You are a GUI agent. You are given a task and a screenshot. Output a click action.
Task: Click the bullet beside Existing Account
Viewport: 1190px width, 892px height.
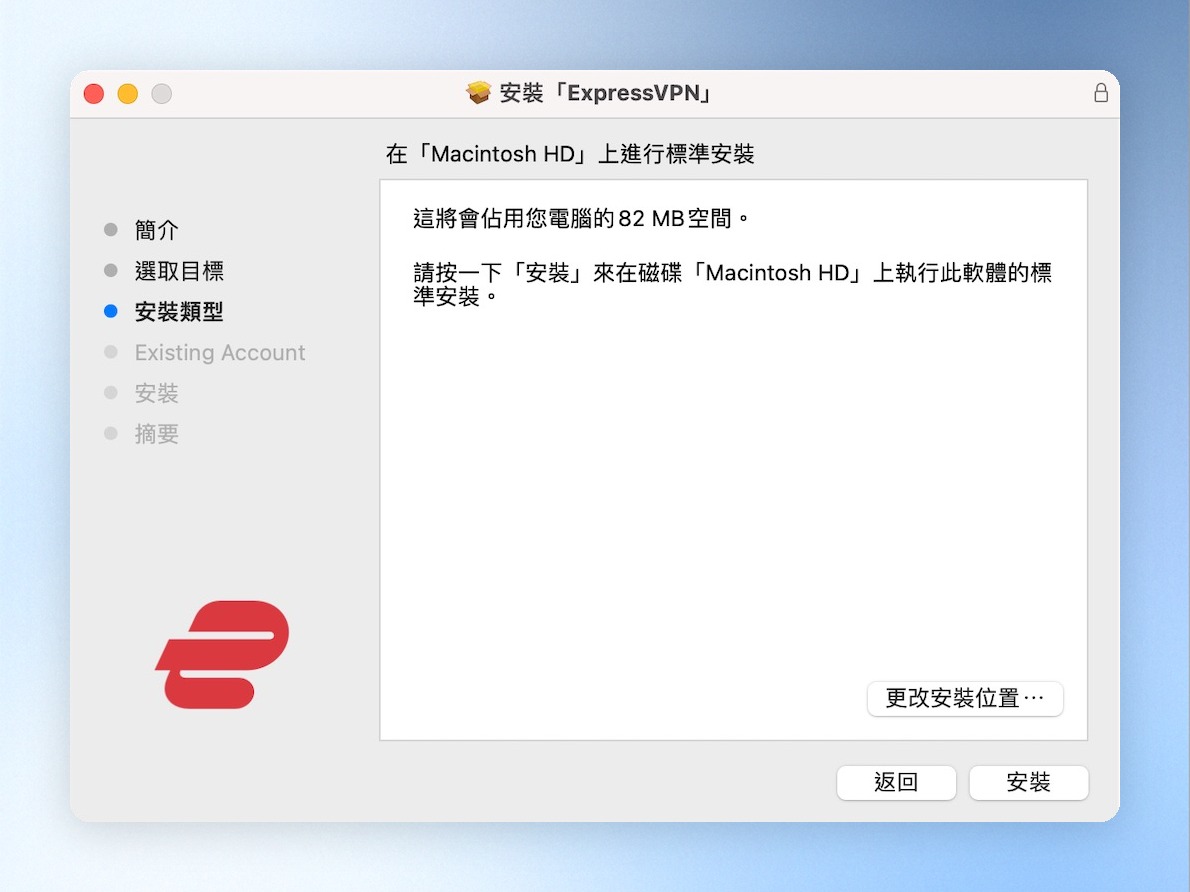[x=111, y=352]
